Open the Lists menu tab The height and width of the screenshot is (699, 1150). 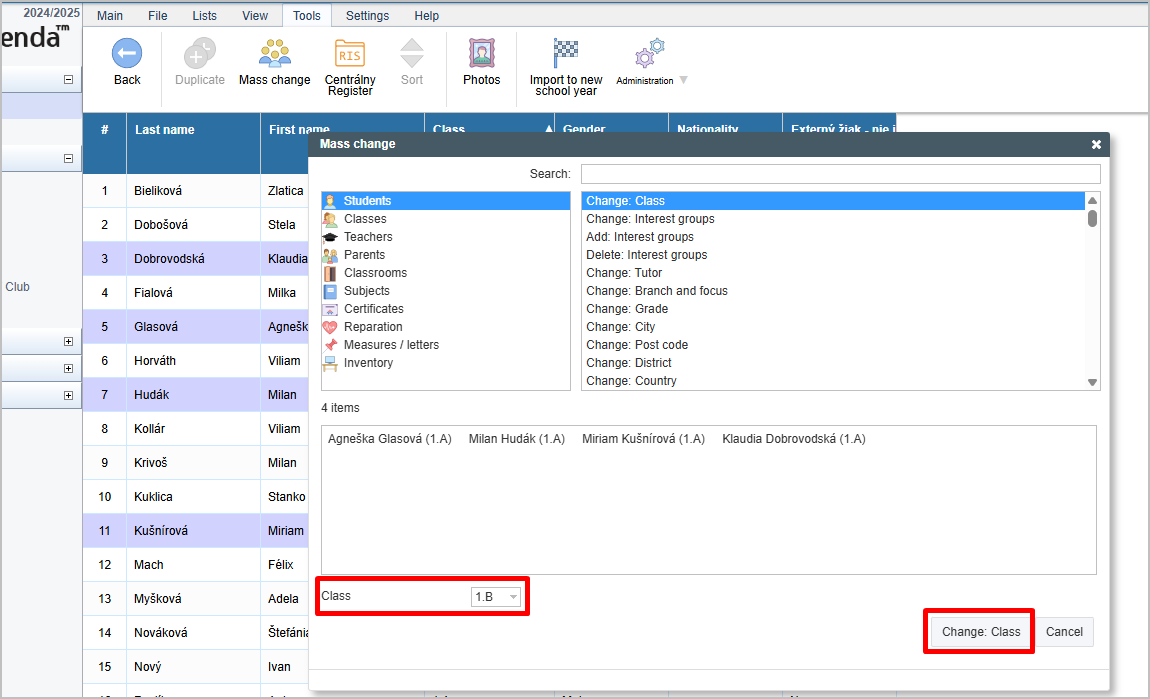(205, 15)
